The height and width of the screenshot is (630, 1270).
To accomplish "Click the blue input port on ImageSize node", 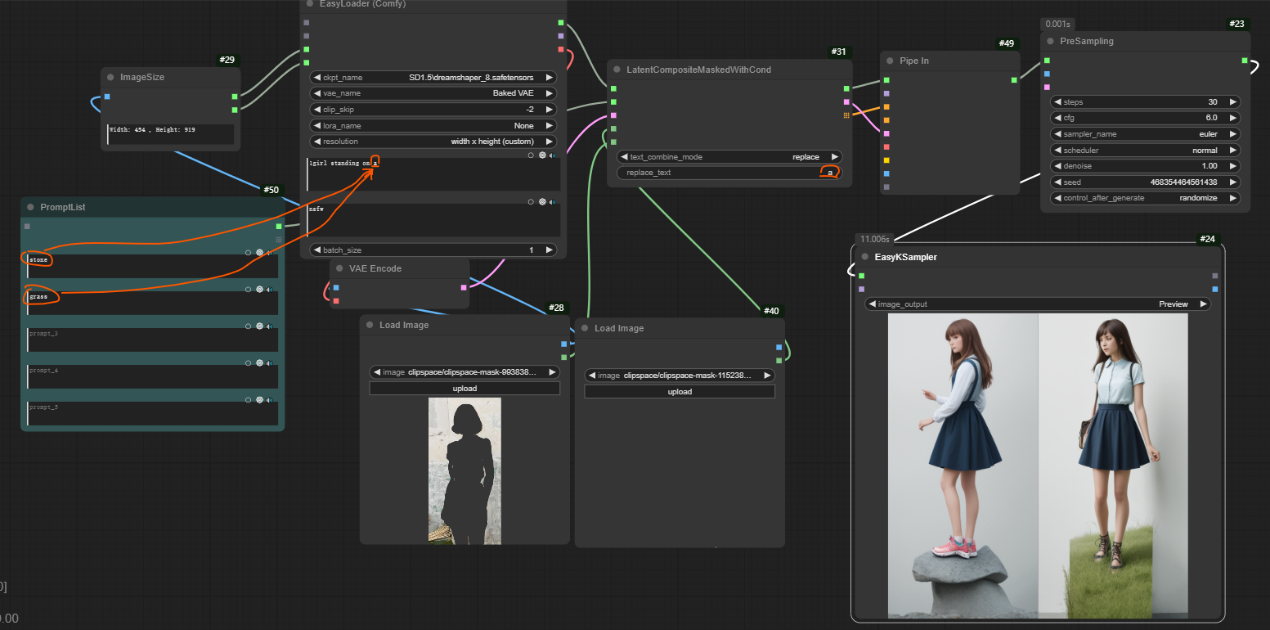I will pyautogui.click(x=107, y=97).
